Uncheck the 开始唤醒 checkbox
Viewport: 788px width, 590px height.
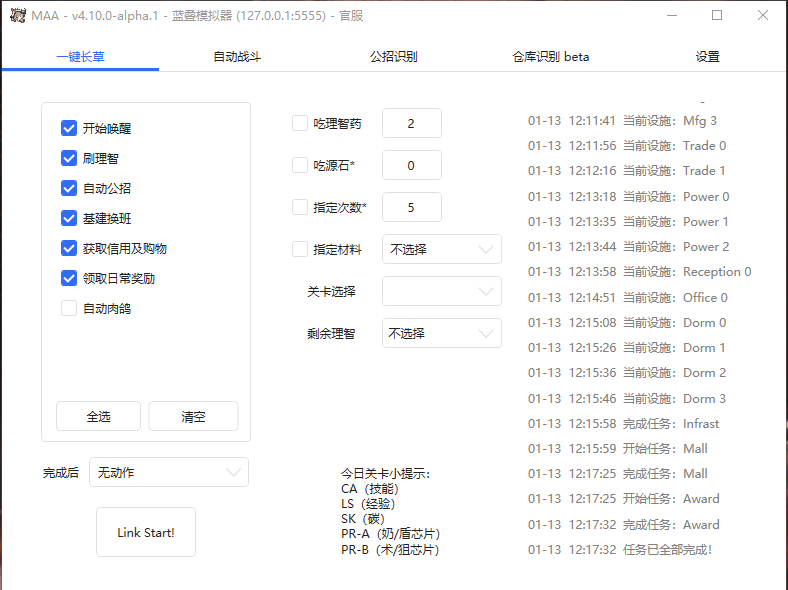pos(69,128)
